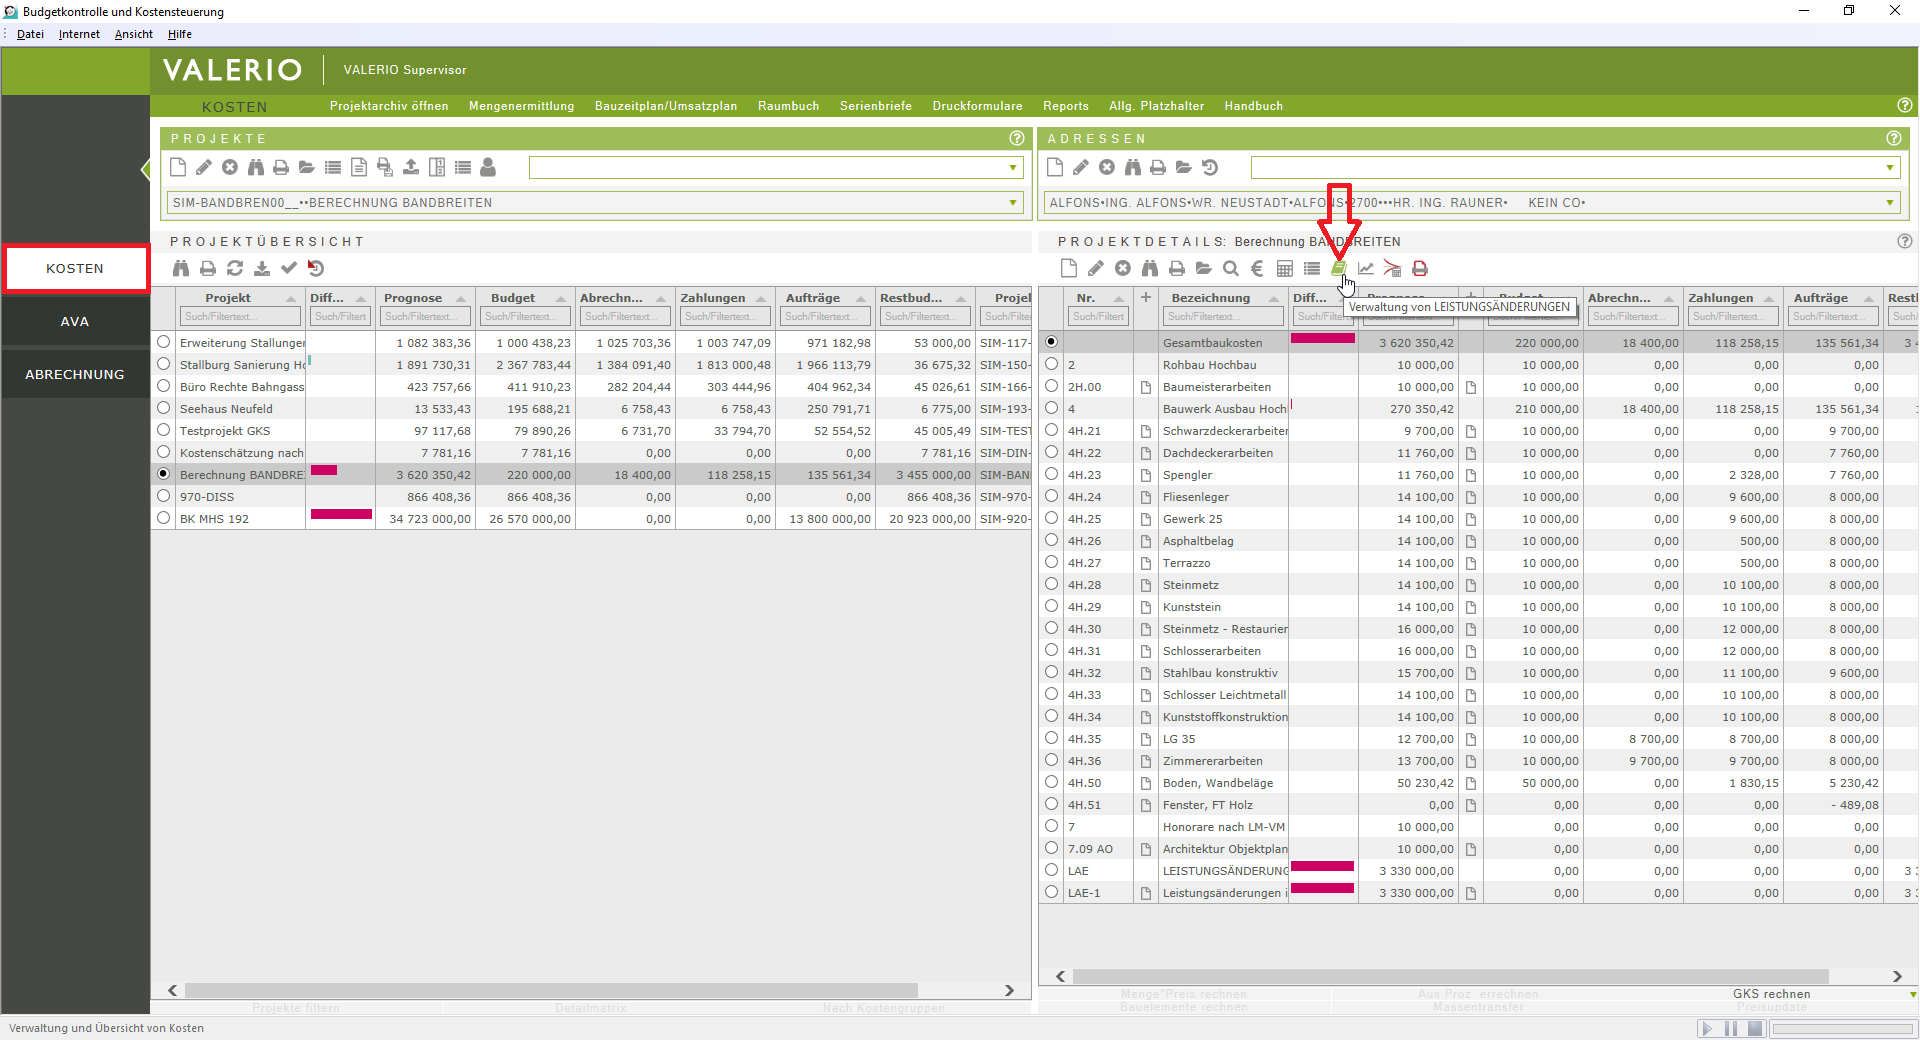1920x1040 pixels.
Task: Open the line chart icon in Projektdetails
Action: coord(1365,268)
